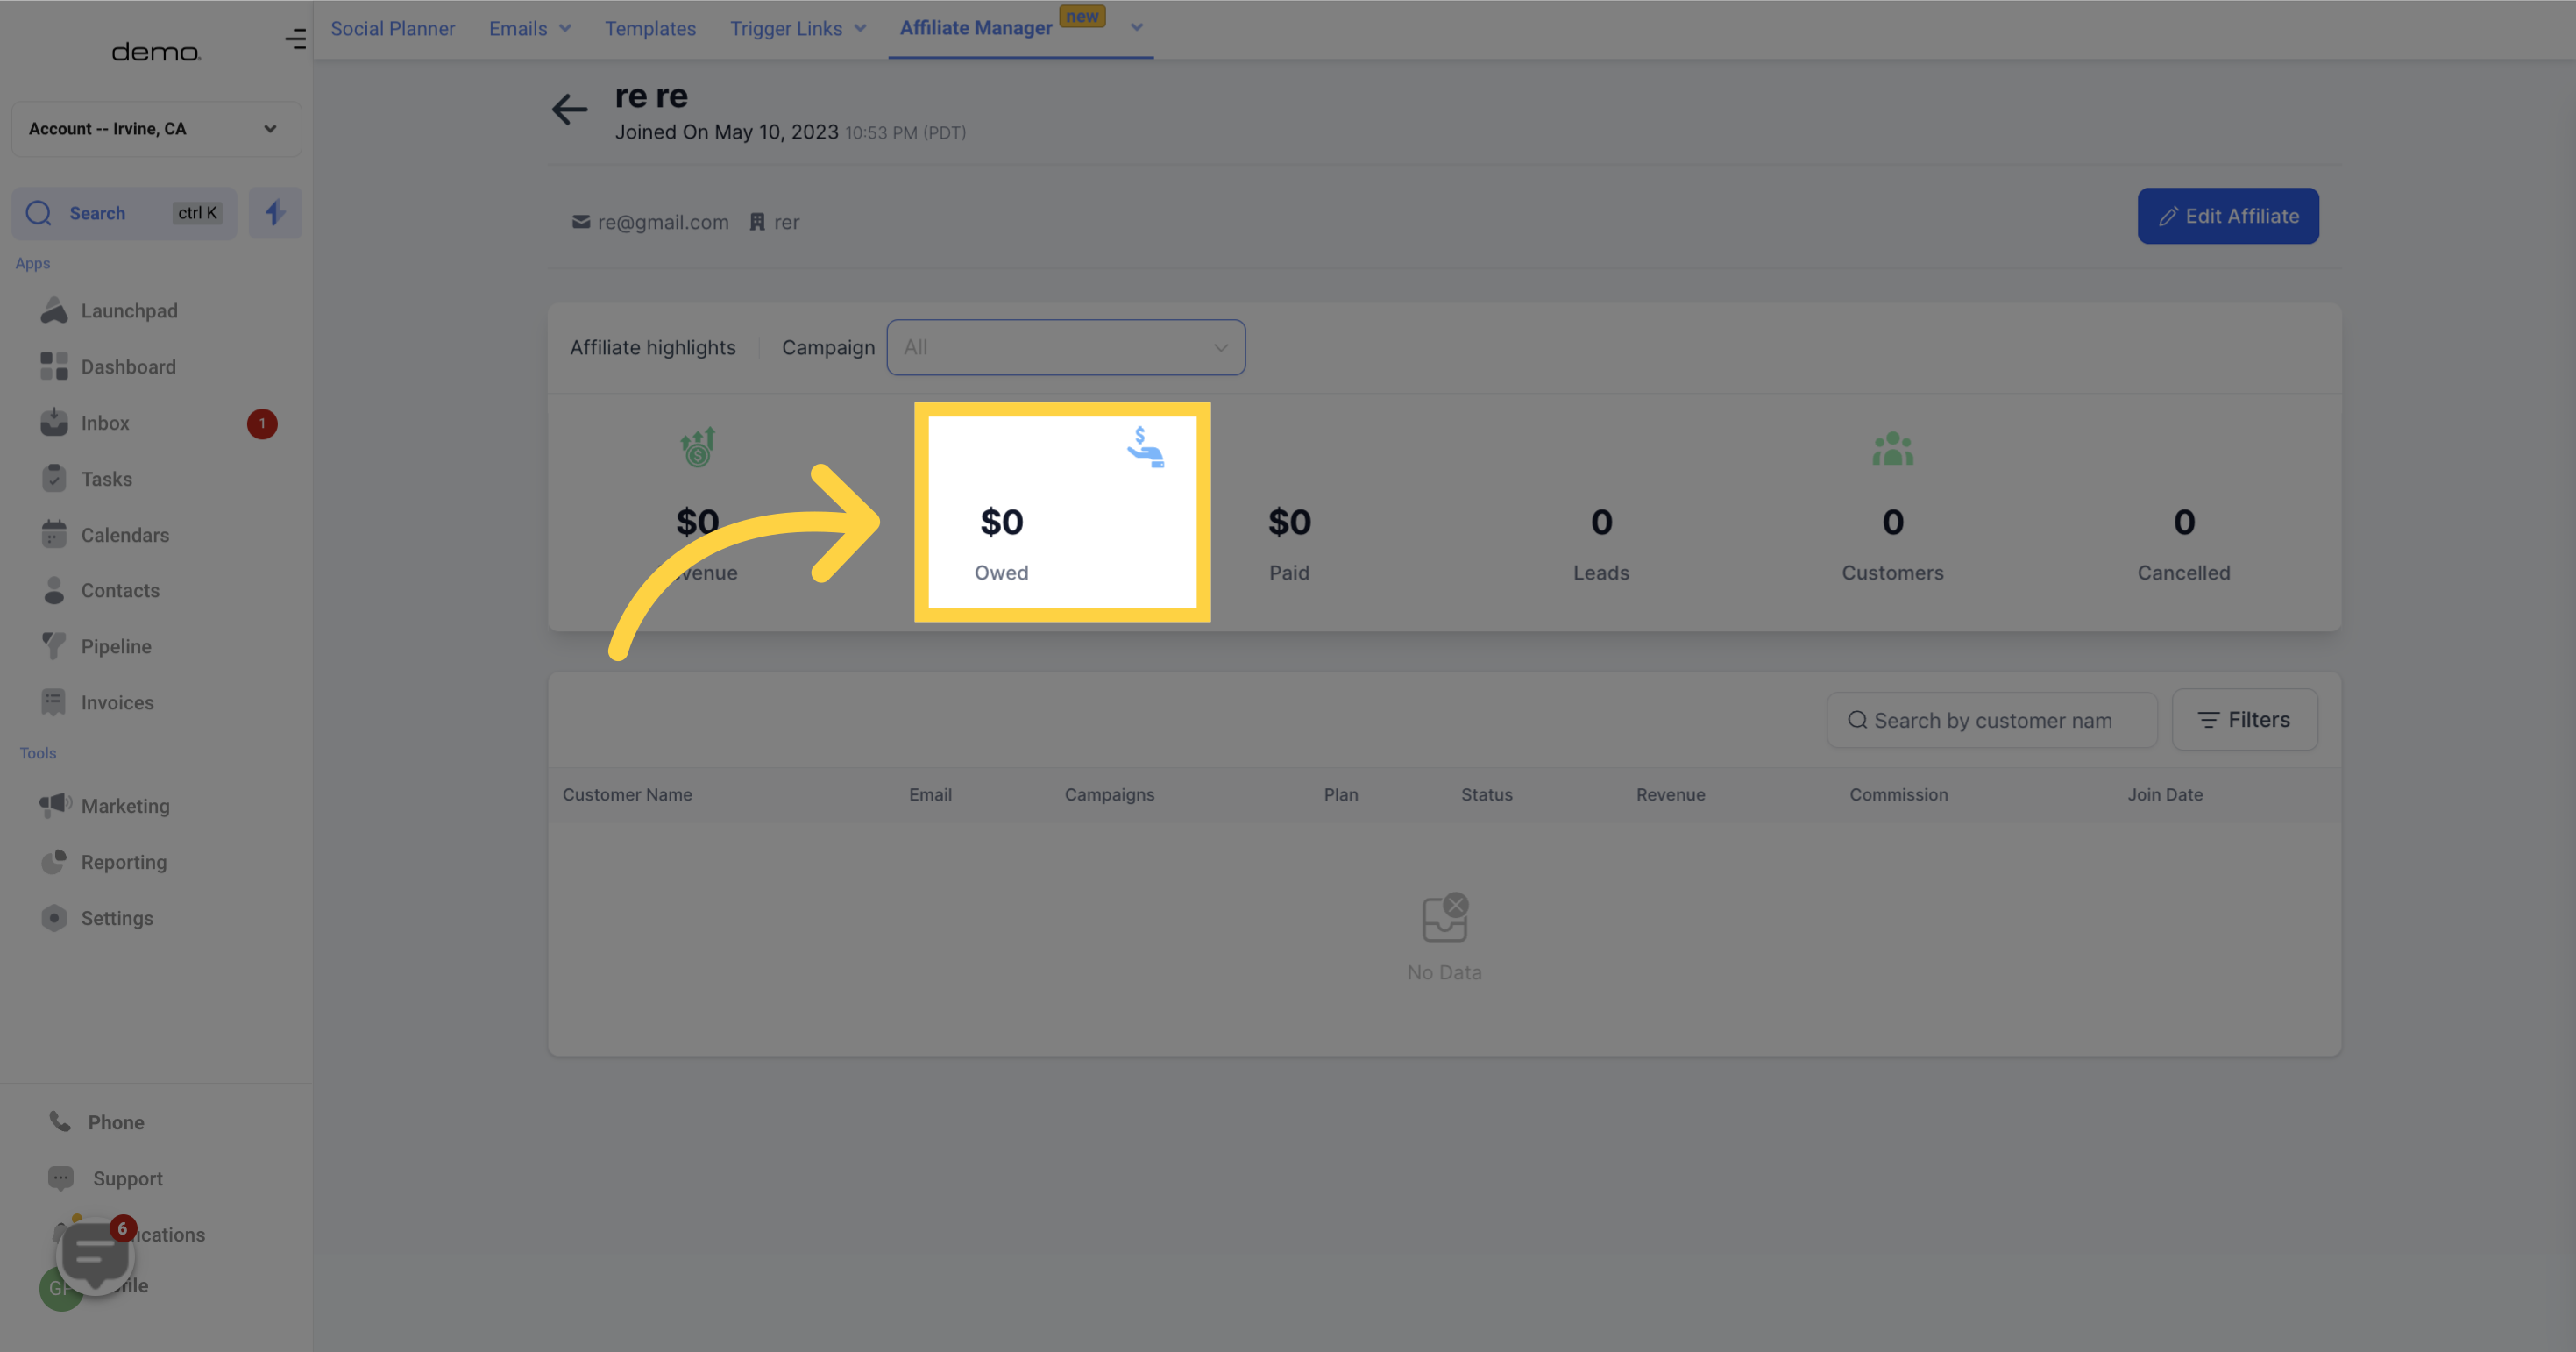Open the Phone item in the sidebar
The image size is (2576, 1352).
115,1122
